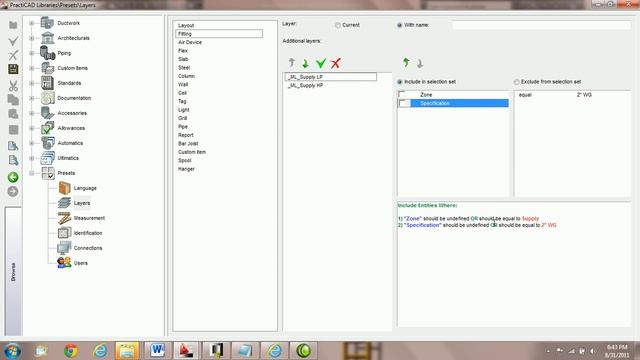Screen dimensions: 640x360
Task: Select the Documentation icon
Action: click(x=47, y=98)
